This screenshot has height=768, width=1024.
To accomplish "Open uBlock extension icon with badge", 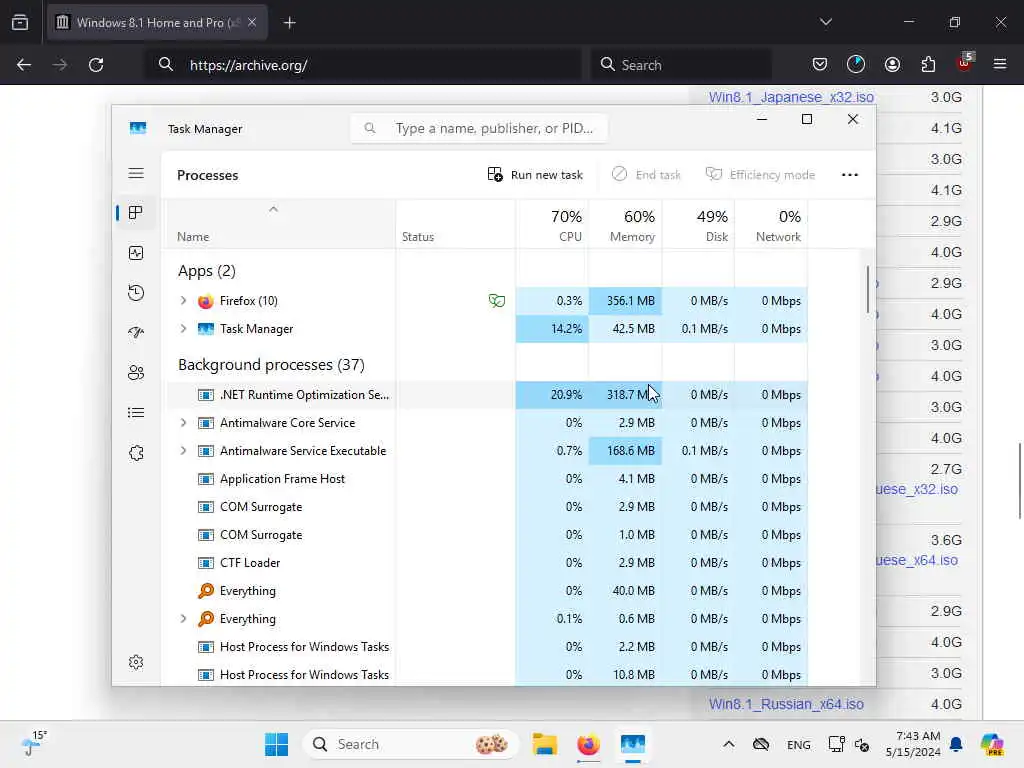I will (x=965, y=63).
